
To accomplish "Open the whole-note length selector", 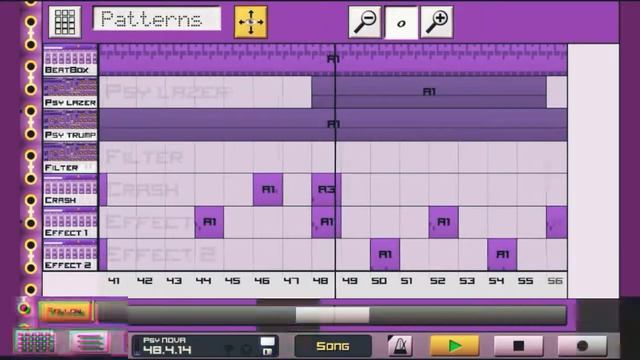I will pyautogui.click(x=401, y=22).
